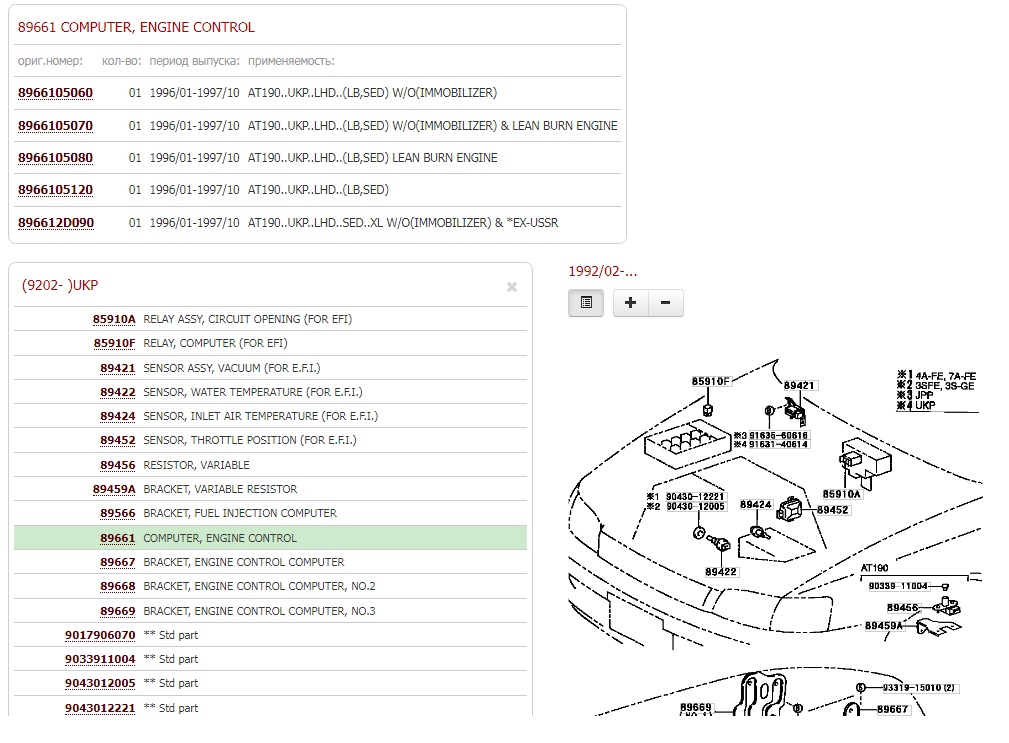Open part number 8966105070 lean burn
The width and height of the screenshot is (1009, 743).
coord(55,125)
